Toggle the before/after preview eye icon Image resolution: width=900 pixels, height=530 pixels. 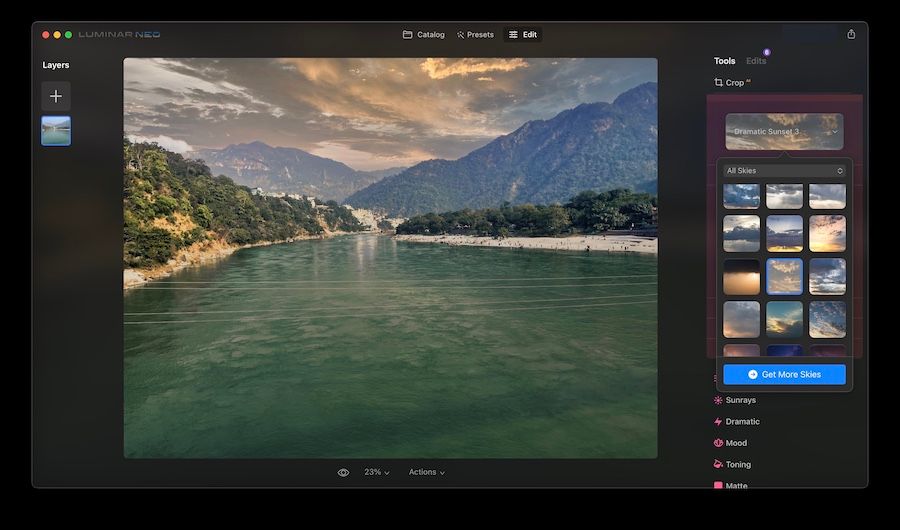(x=343, y=472)
